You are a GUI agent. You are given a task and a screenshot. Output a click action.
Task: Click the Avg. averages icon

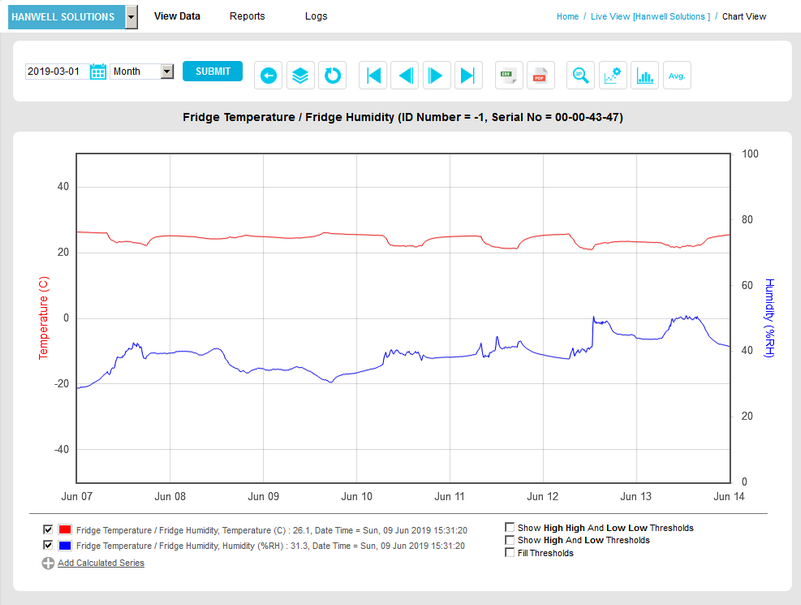(x=677, y=75)
